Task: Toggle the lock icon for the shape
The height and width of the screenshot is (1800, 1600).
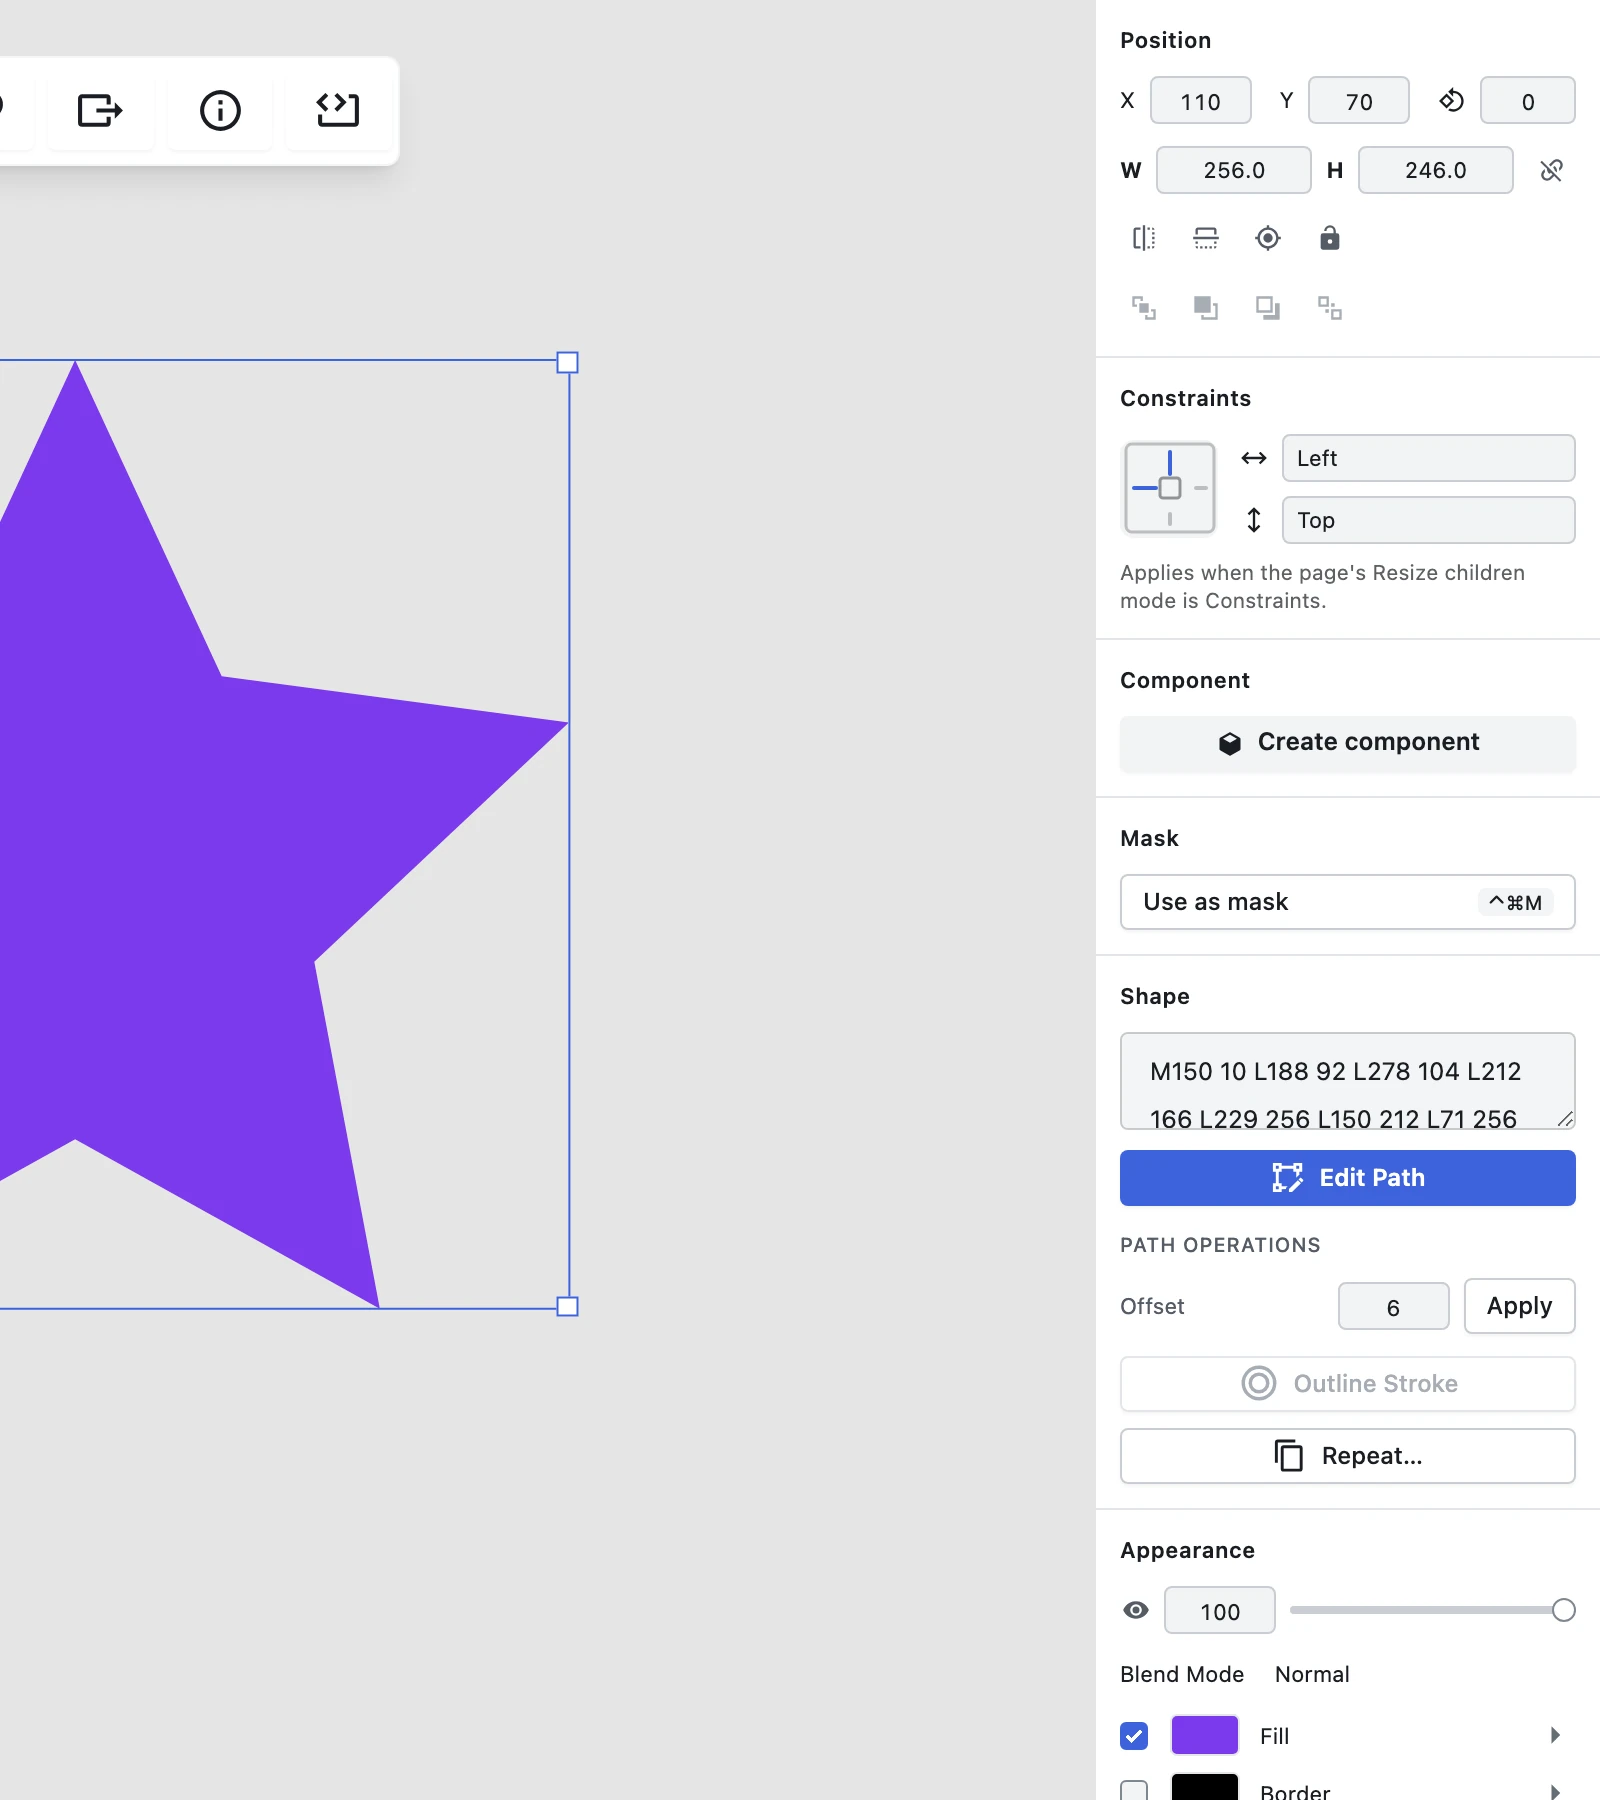Action: (x=1330, y=238)
